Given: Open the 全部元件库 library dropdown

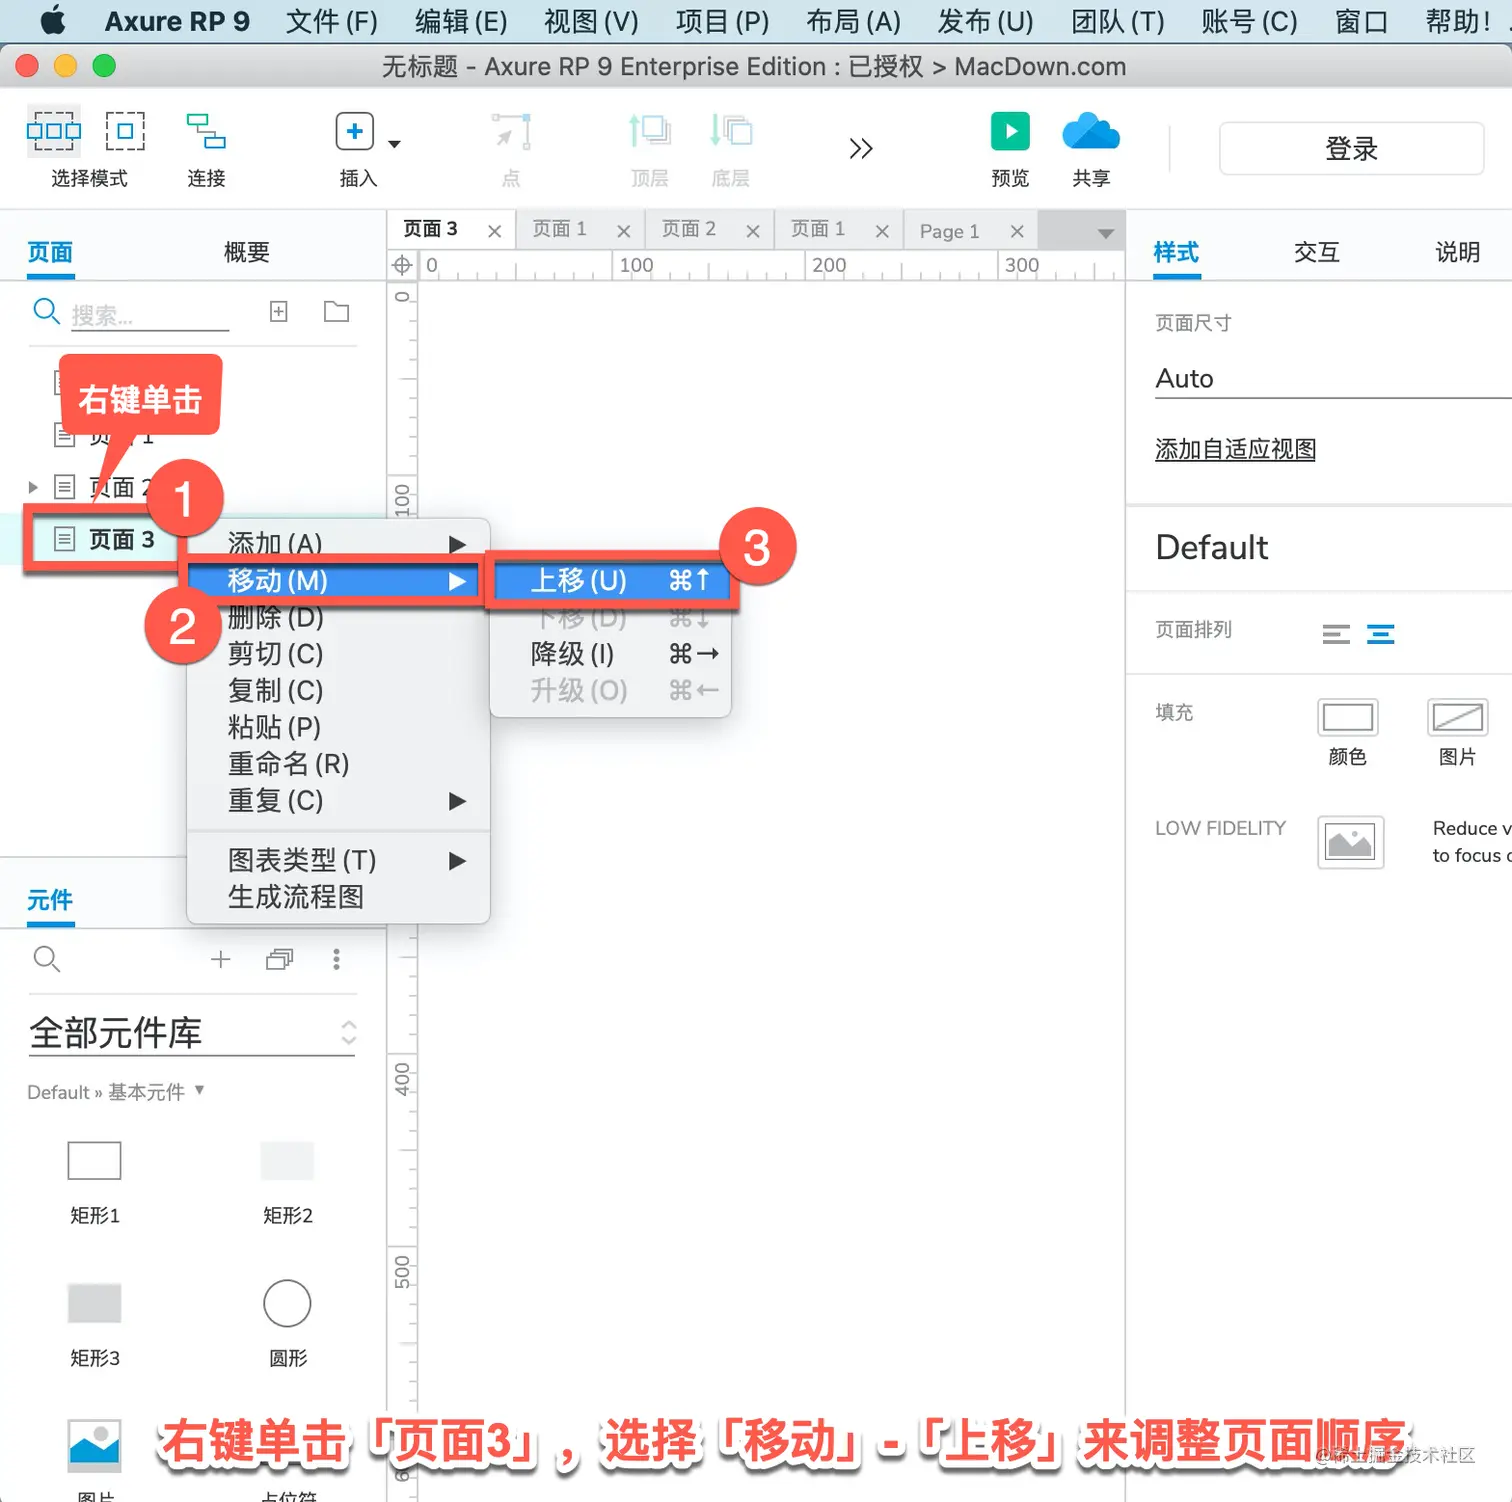Looking at the screenshot, I should (x=192, y=1033).
